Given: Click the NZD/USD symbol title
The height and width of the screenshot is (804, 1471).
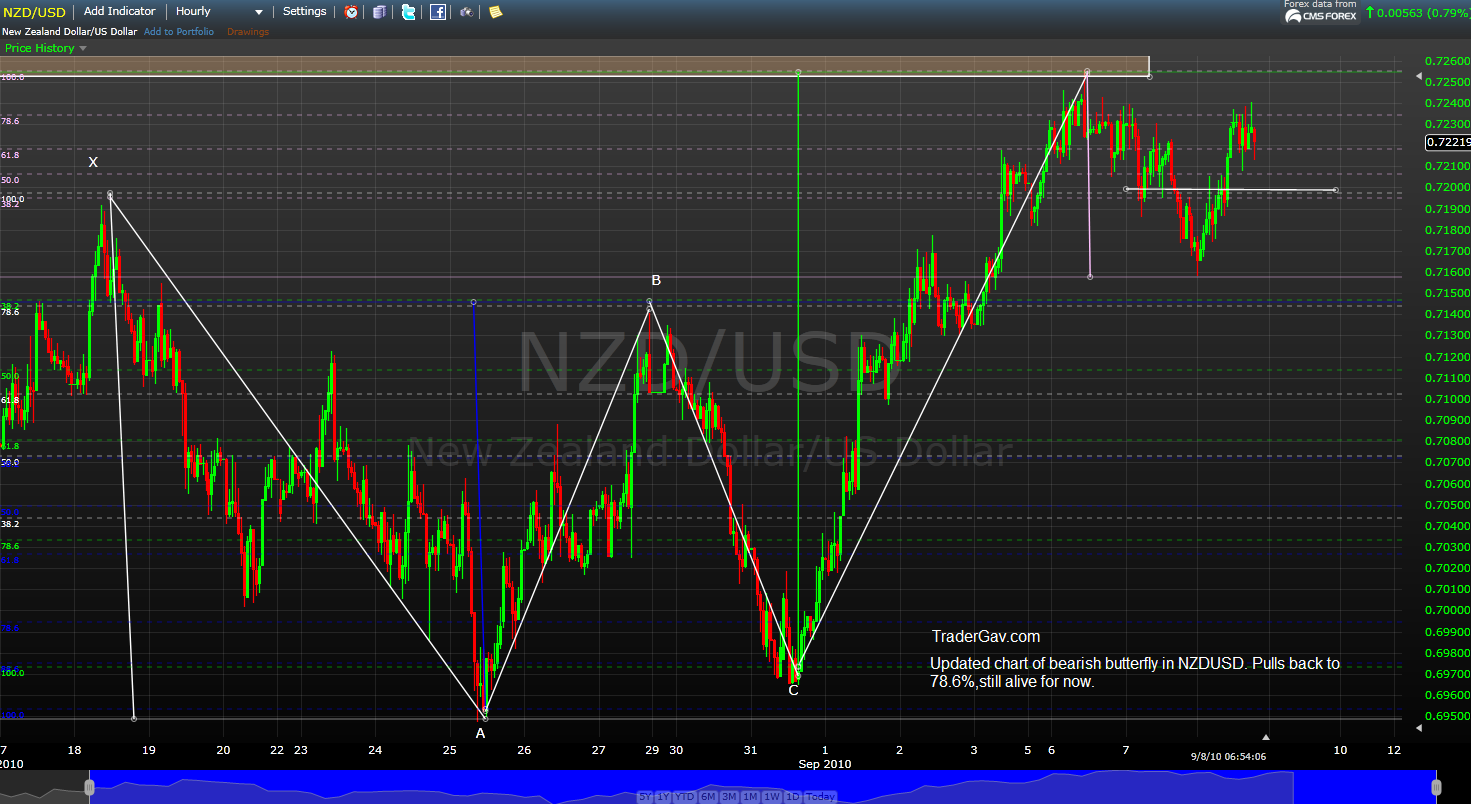Looking at the screenshot, I should pyautogui.click(x=35, y=11).
